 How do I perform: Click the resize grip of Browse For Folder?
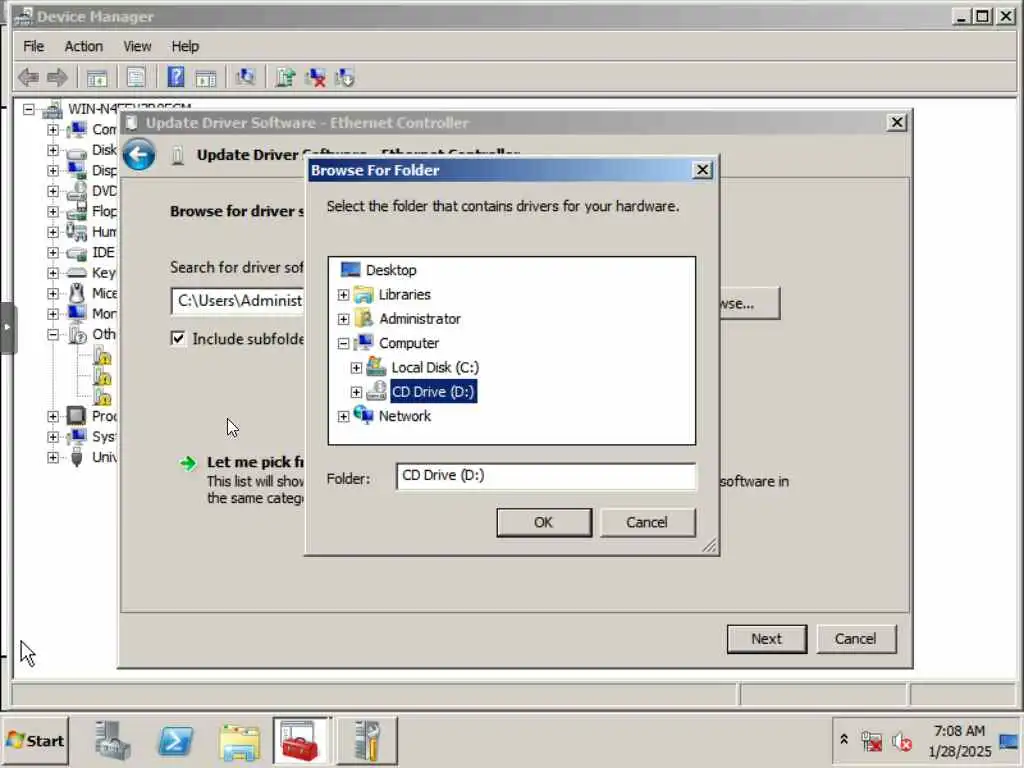click(710, 545)
